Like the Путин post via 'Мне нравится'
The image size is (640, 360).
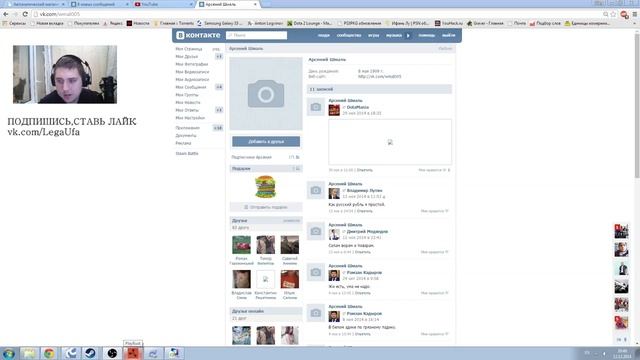click(x=434, y=211)
